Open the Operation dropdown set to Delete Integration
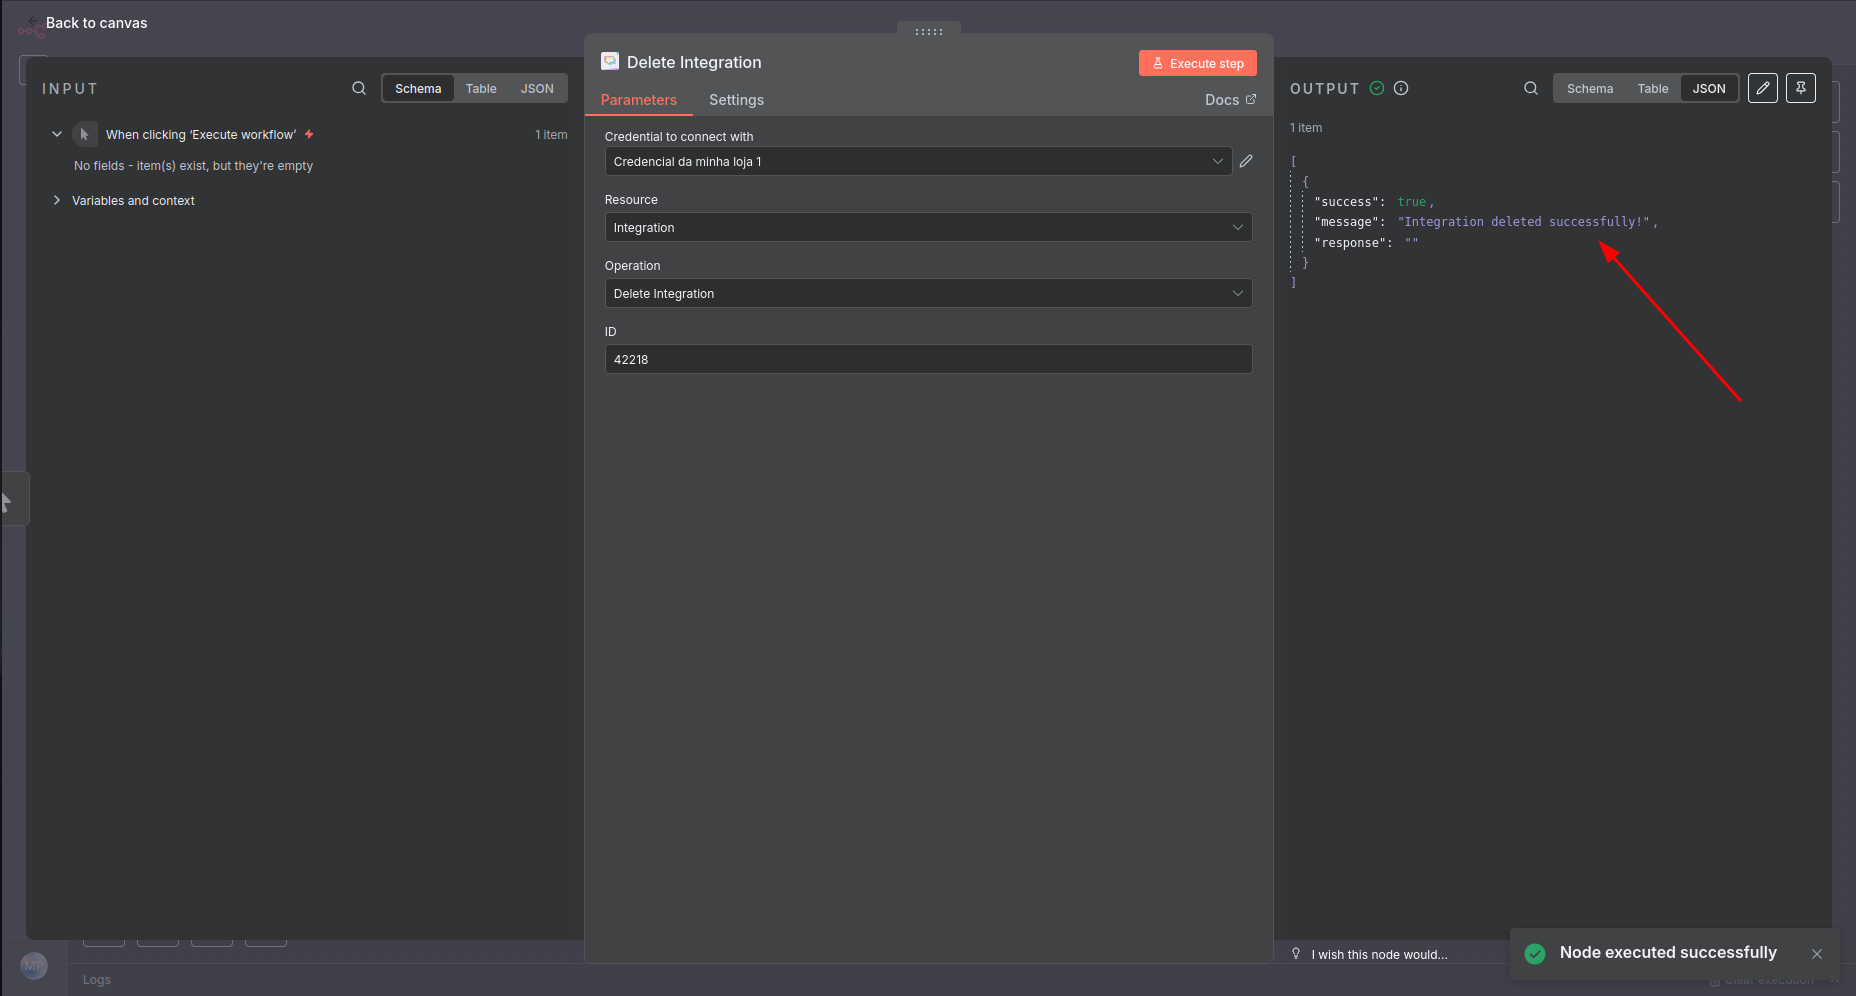This screenshot has height=996, width=1856. coord(928,293)
